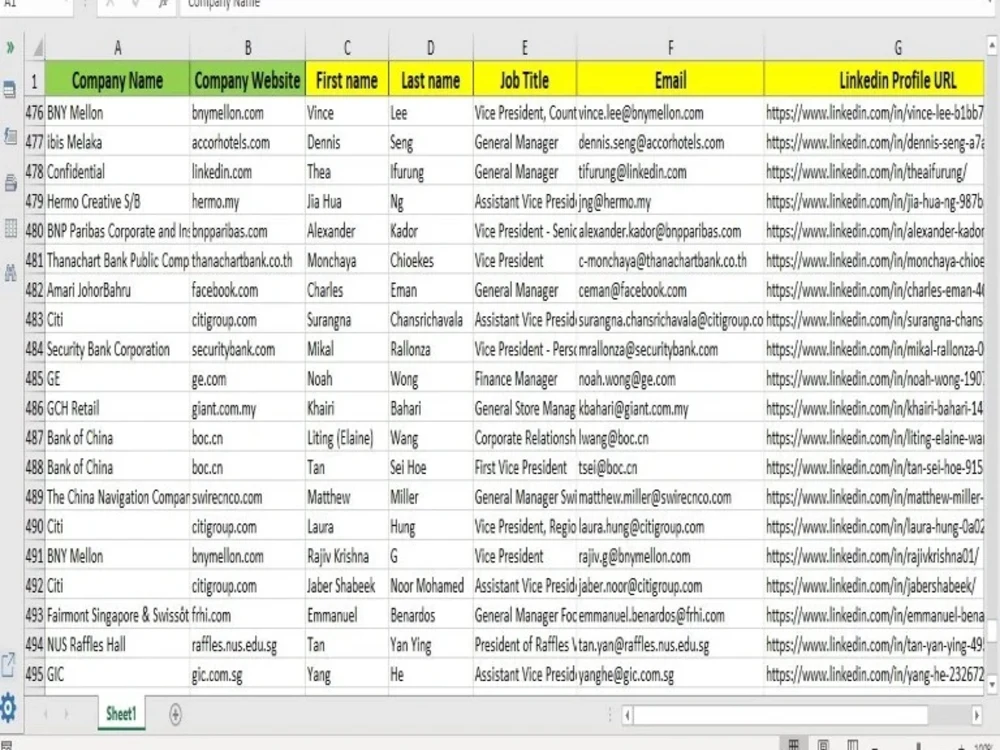Image resolution: width=1000 pixels, height=750 pixels.
Task: Select Normal view icon in status bar
Action: [x=793, y=744]
